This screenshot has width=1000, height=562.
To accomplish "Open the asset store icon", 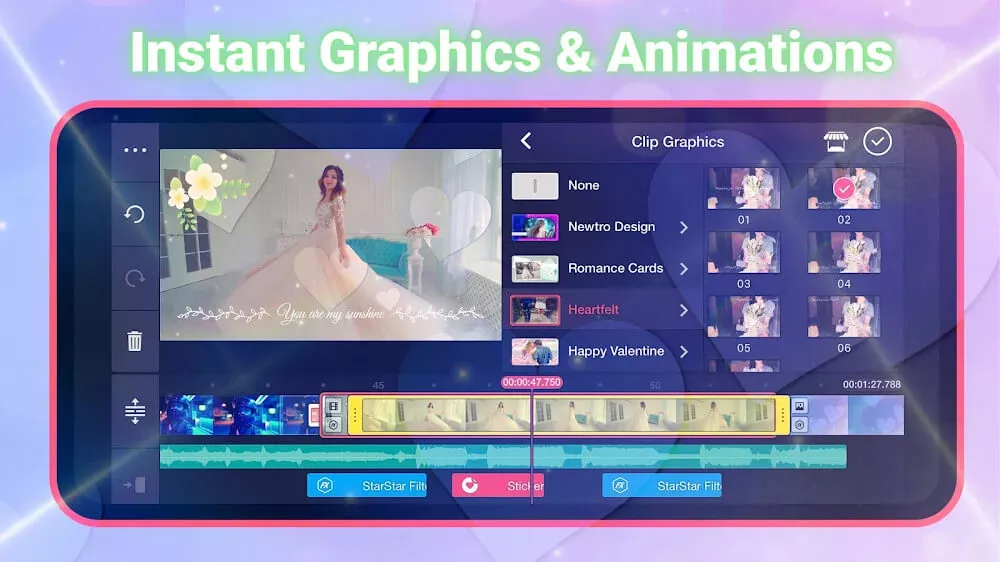I will coord(835,142).
